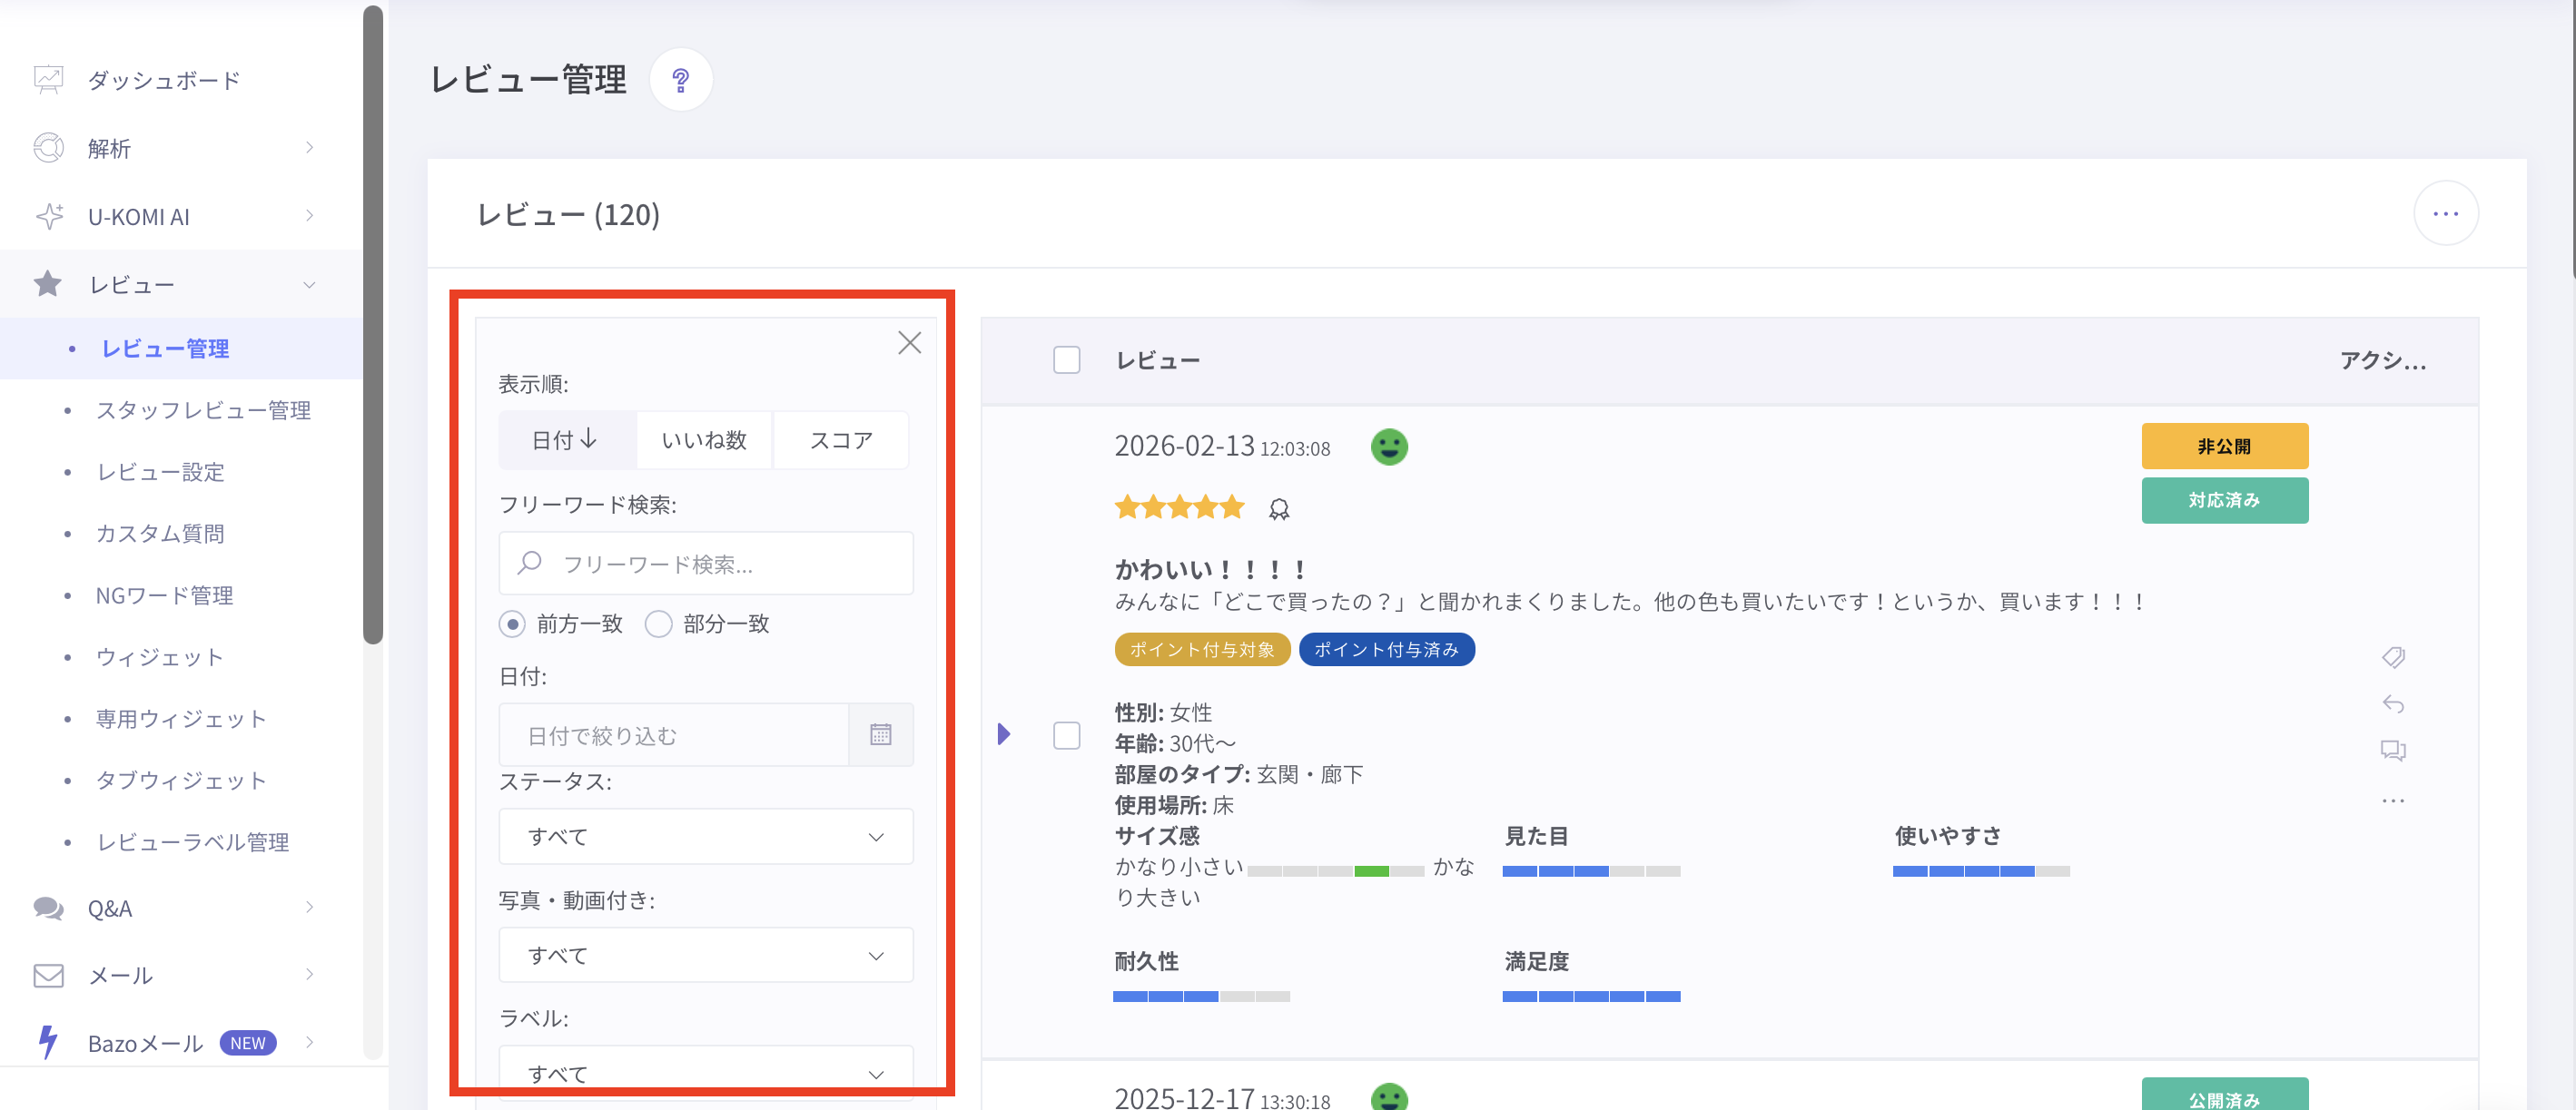Click the verified badge icon near stars
This screenshot has width=2576, height=1110.
click(x=1279, y=510)
